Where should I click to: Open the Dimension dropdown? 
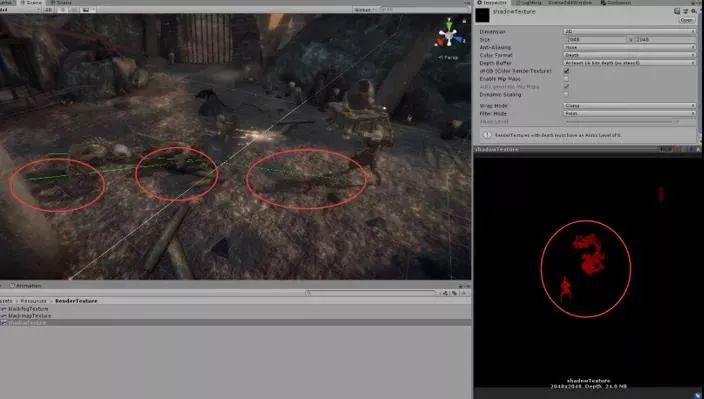(629, 31)
